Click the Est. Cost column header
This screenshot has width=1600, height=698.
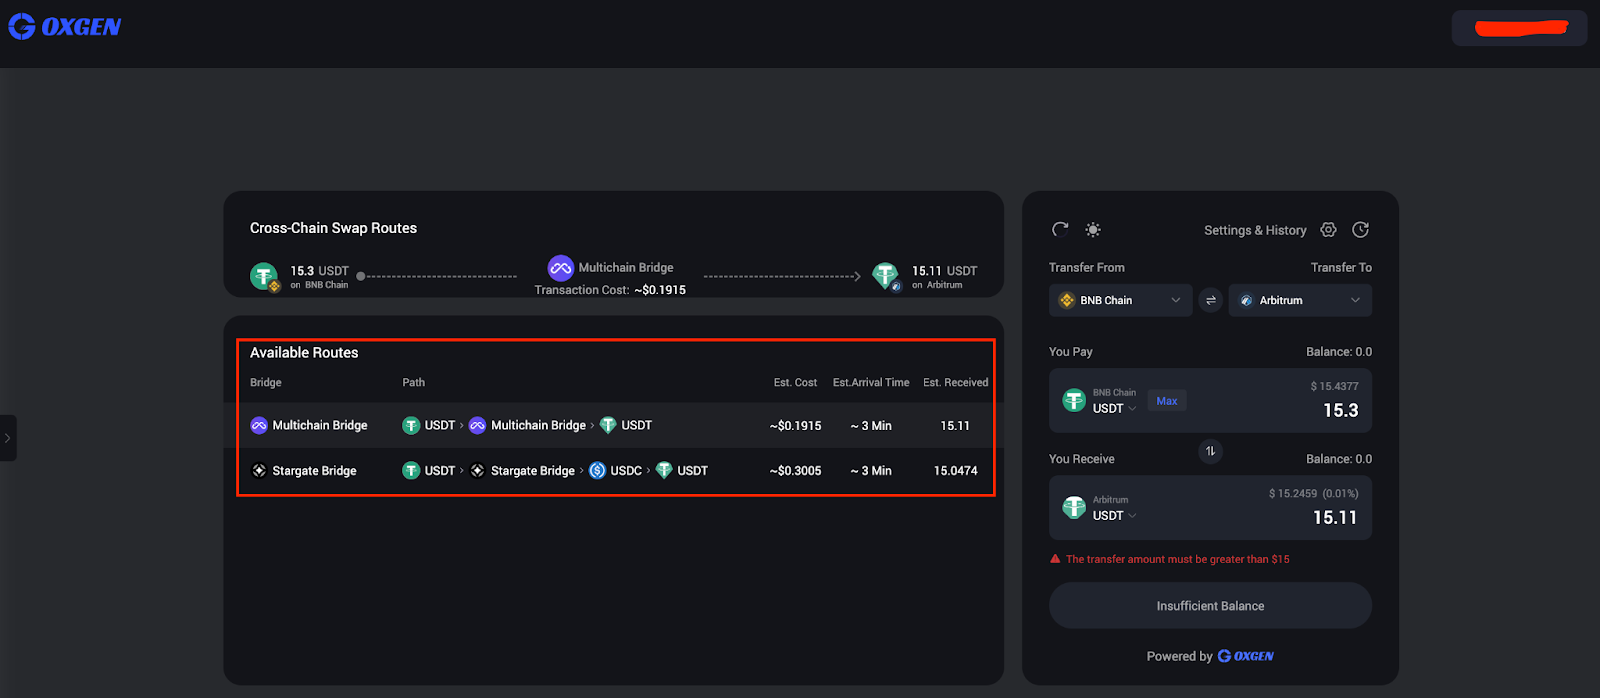pos(795,382)
